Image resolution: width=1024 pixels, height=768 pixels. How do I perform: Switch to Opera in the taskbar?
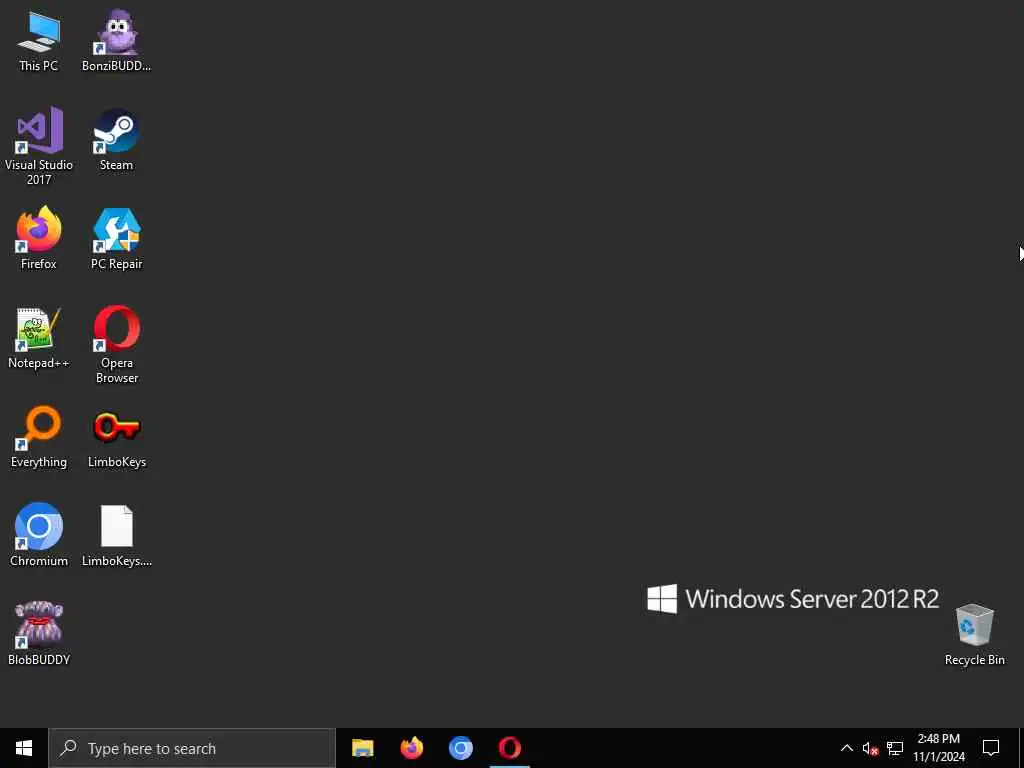509,748
